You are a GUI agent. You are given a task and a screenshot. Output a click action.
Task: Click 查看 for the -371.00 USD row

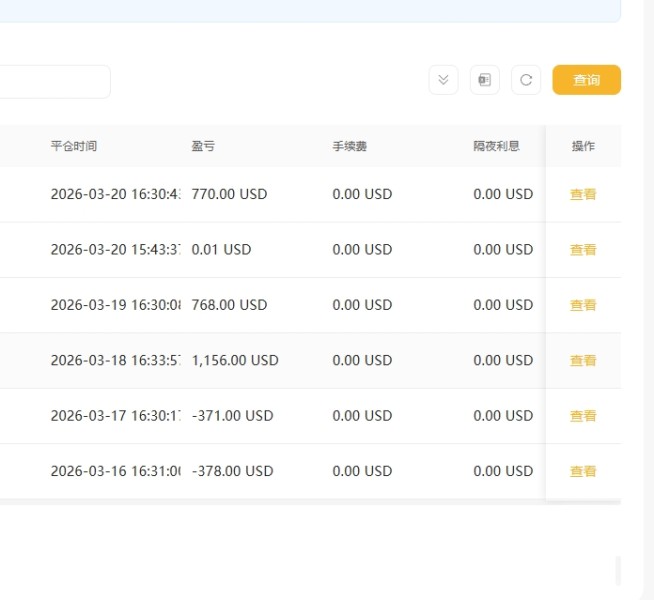583,416
